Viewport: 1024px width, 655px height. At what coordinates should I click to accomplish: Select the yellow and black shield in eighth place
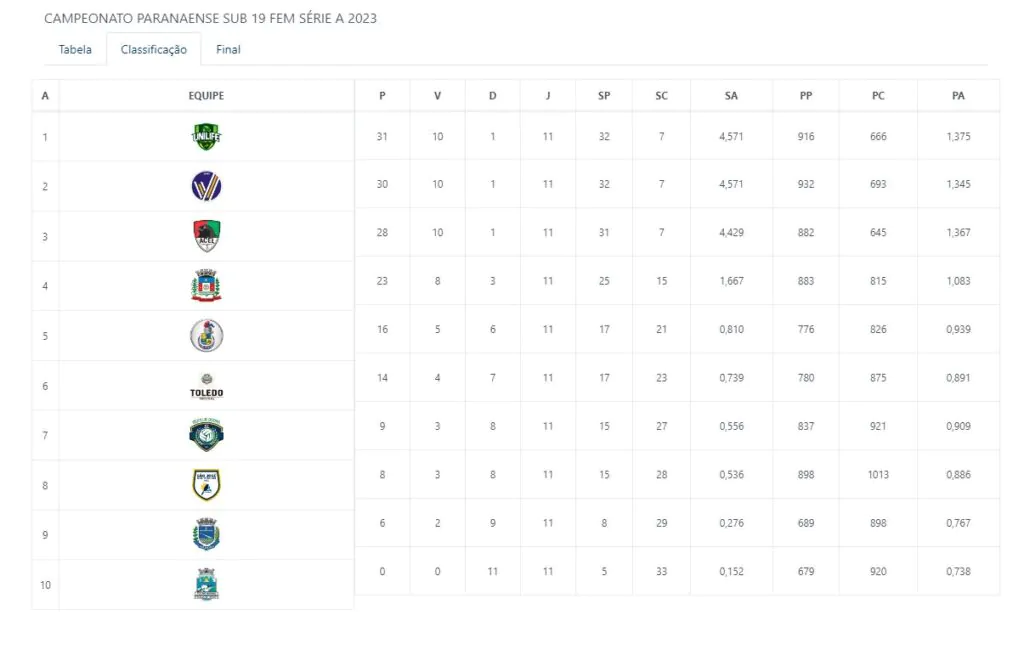coord(206,485)
